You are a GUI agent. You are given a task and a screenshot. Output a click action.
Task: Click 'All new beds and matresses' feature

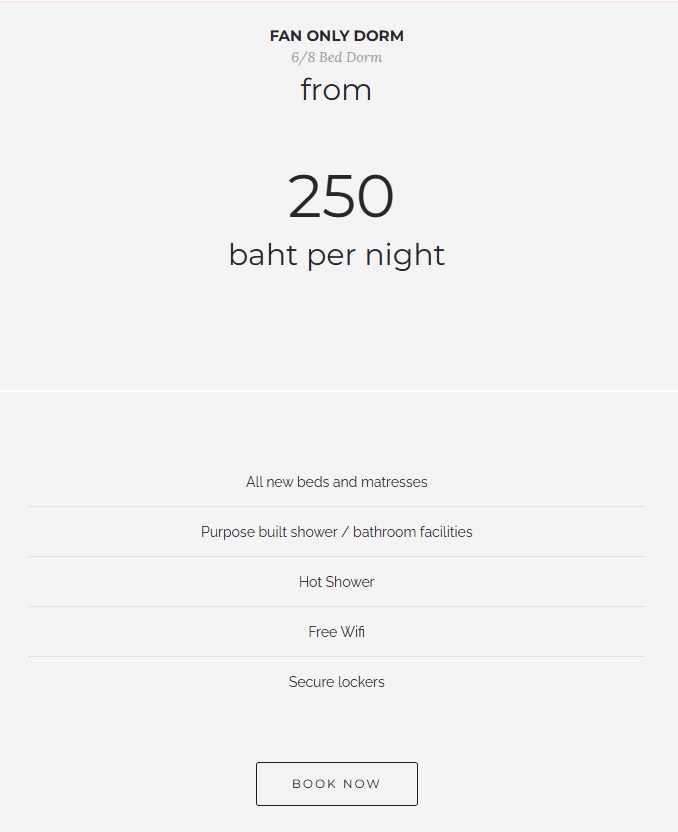pyautogui.click(x=337, y=482)
